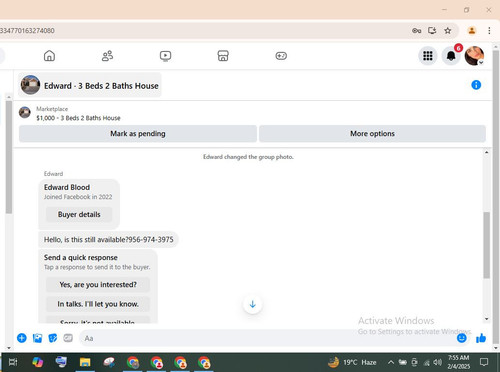Open notifications bell with 6 badge
The image size is (500, 372).
tap(451, 56)
